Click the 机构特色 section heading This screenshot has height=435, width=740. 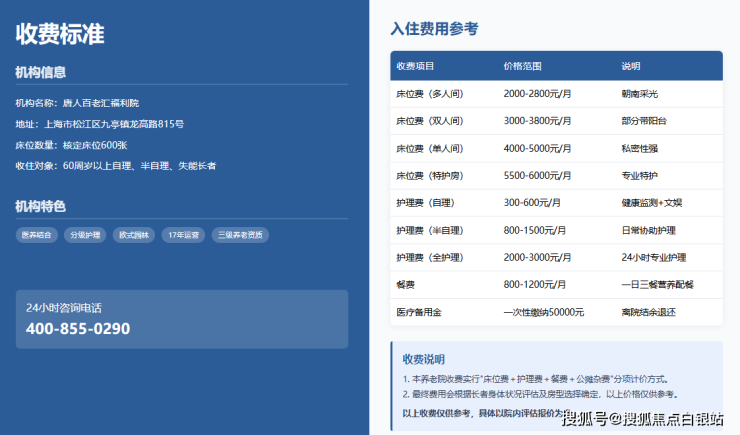41,206
